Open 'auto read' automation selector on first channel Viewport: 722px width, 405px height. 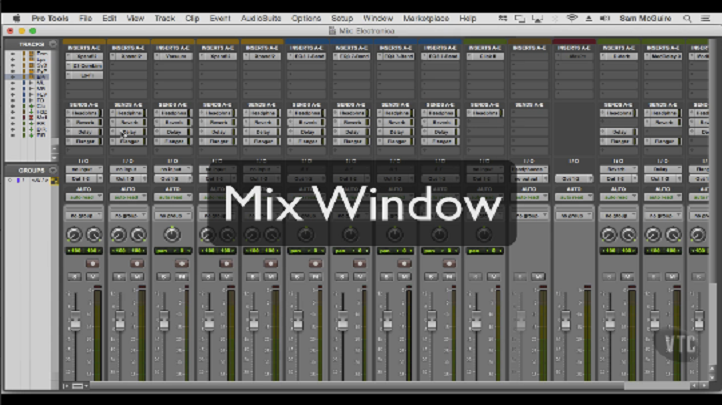[x=84, y=197]
